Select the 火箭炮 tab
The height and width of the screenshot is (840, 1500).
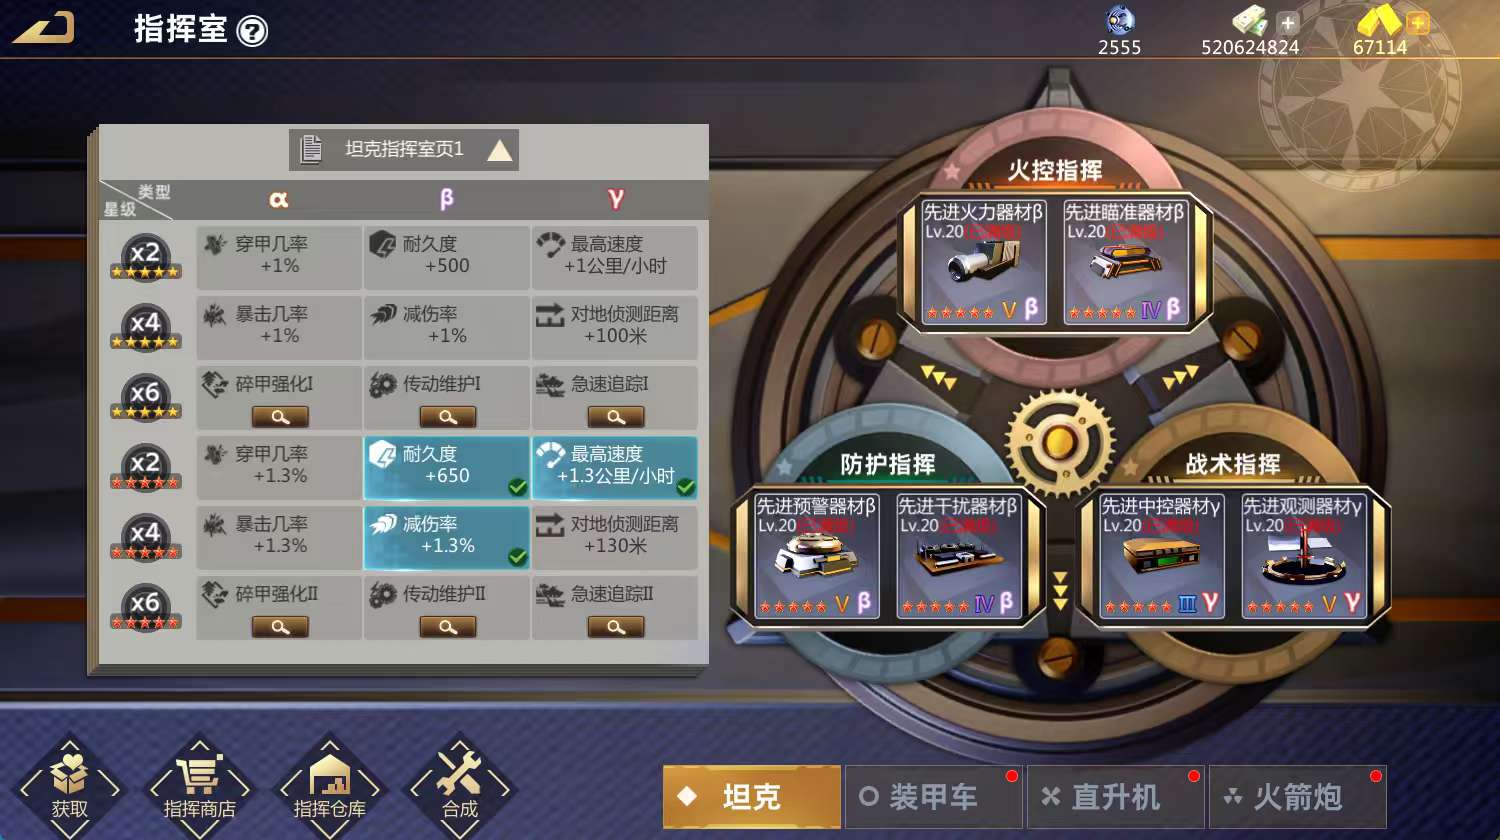pos(1297,797)
